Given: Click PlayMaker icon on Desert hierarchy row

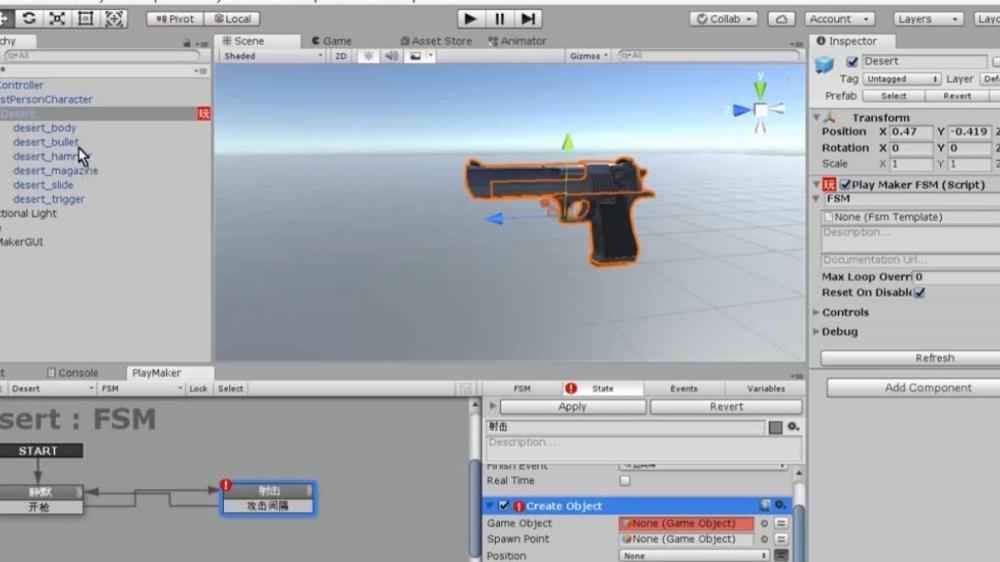Looking at the screenshot, I should (x=203, y=114).
